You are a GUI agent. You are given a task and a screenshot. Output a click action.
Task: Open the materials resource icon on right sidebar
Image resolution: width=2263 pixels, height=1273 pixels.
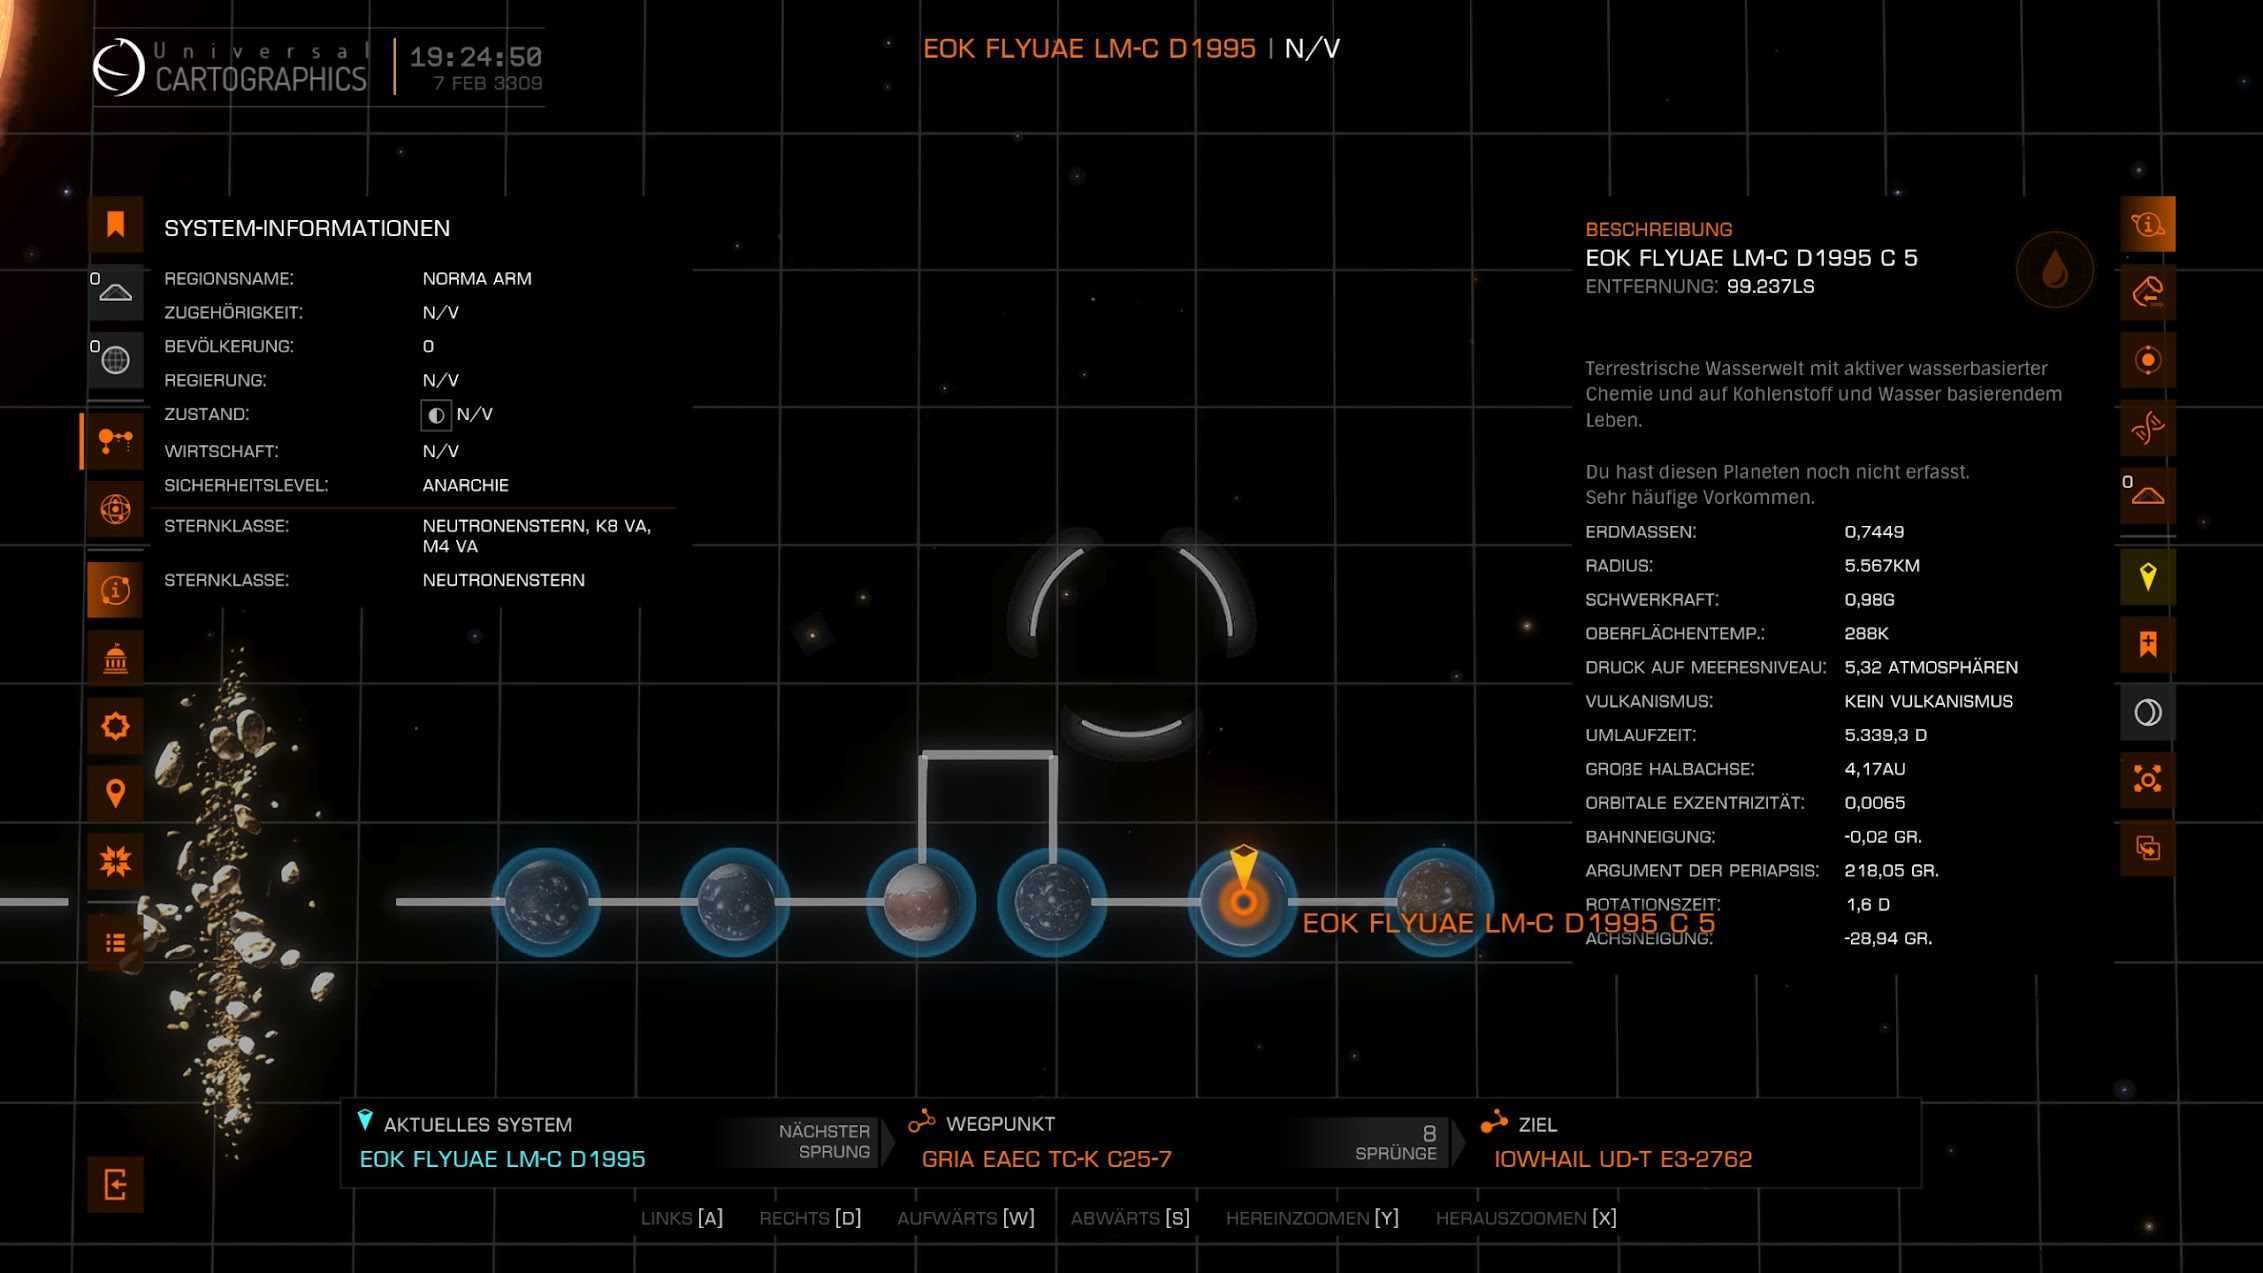pos(2147,292)
